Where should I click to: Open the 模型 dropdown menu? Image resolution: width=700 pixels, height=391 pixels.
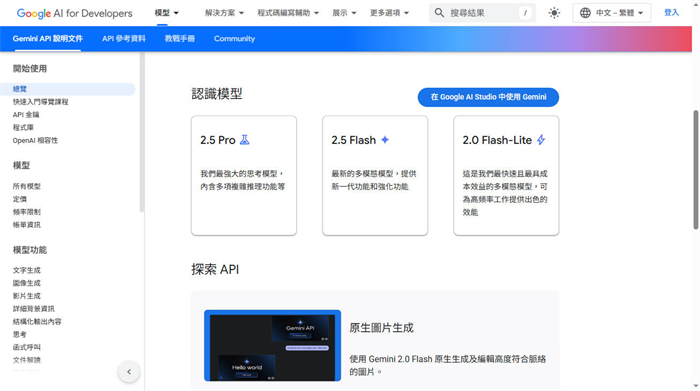click(x=167, y=13)
